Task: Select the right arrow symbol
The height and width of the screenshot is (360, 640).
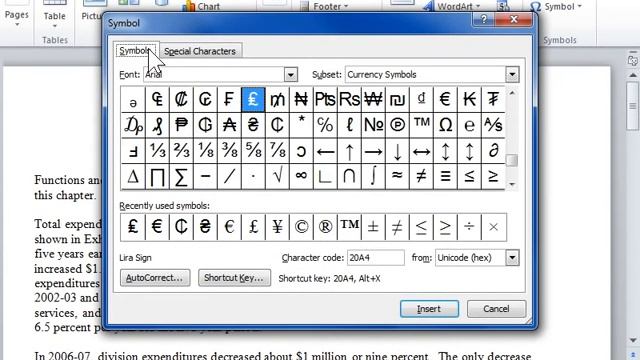Action: coord(373,151)
